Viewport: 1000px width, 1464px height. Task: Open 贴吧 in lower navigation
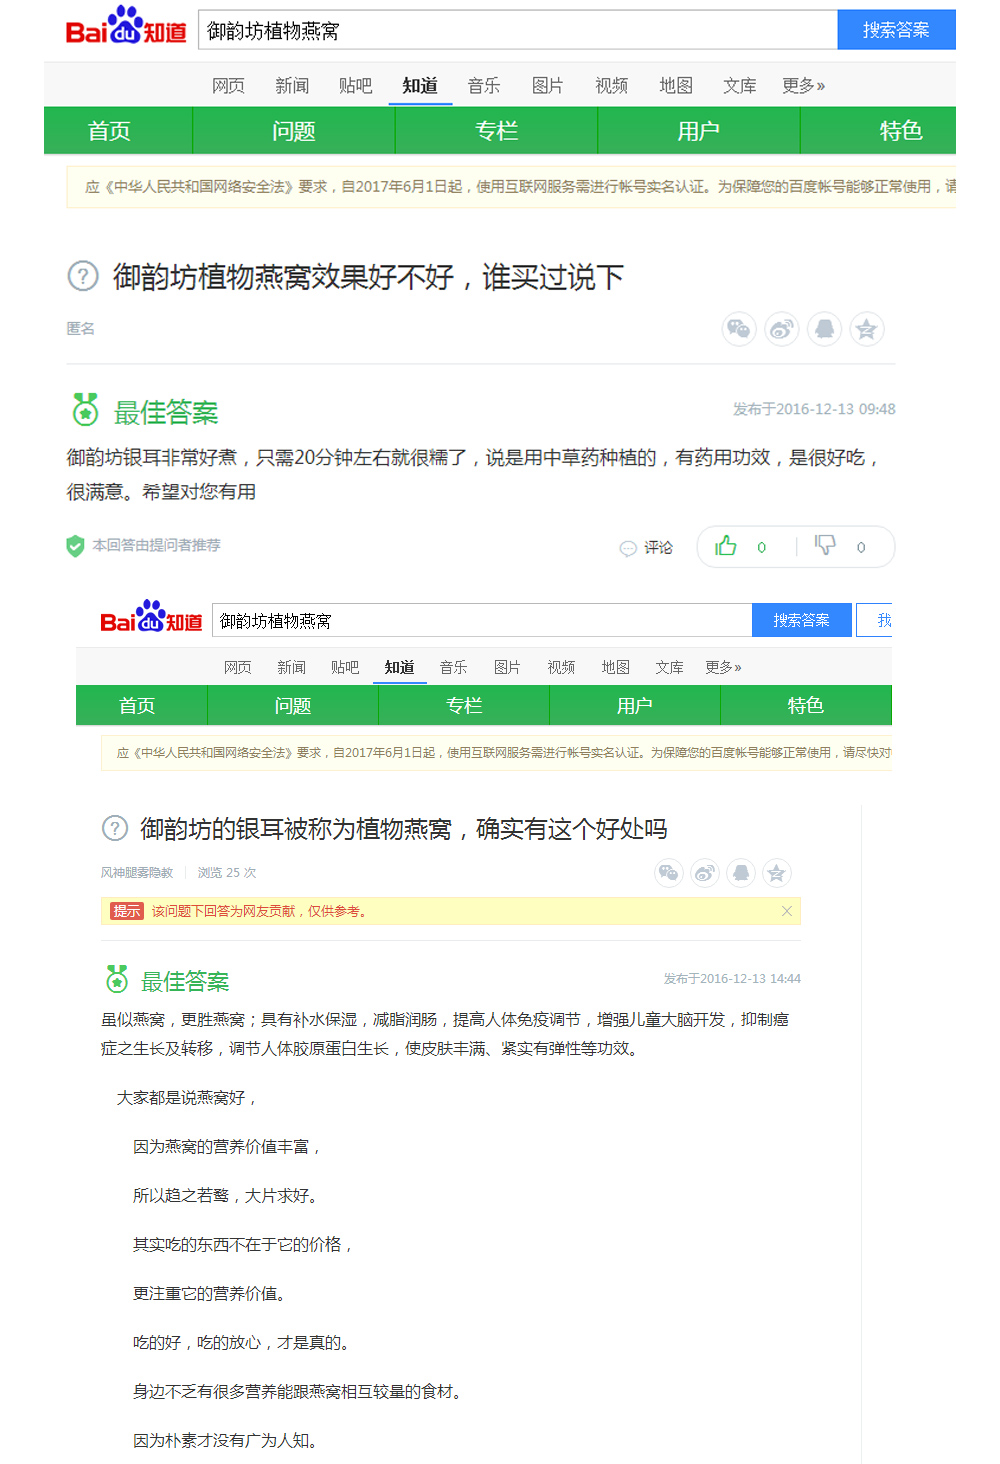point(345,667)
